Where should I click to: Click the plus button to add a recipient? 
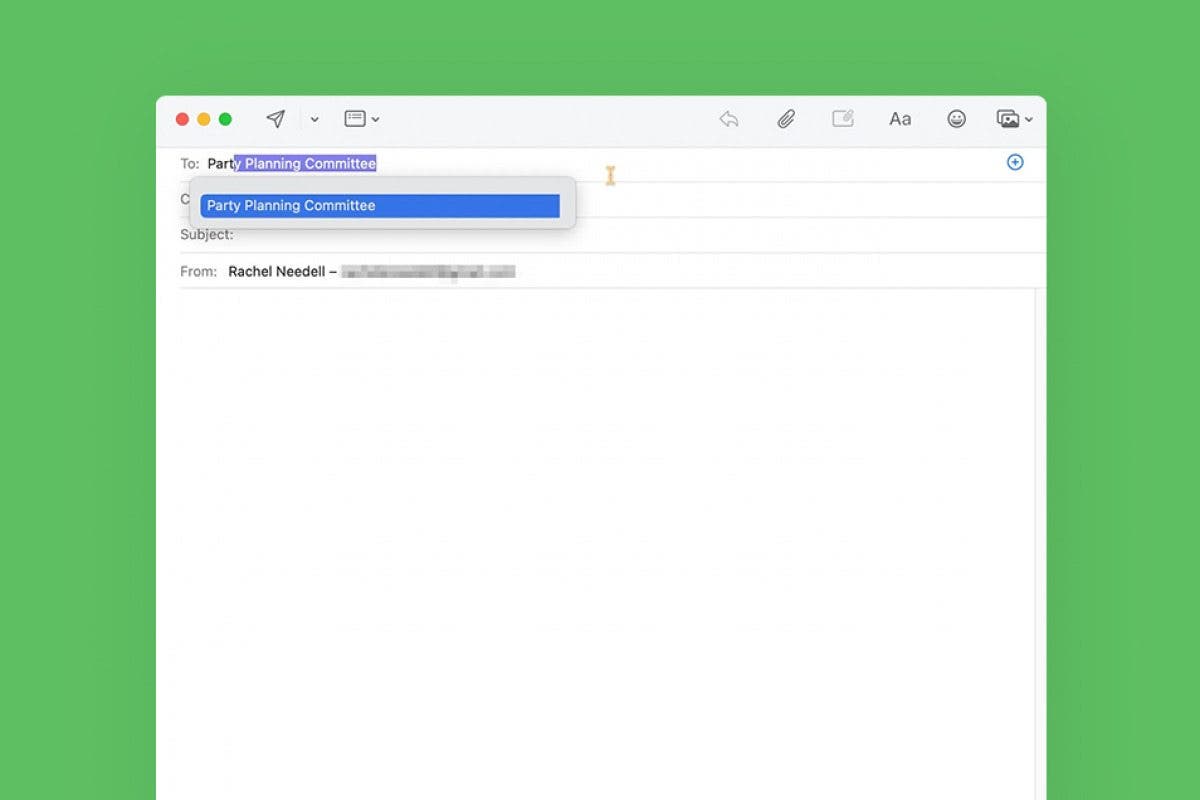pyautogui.click(x=1015, y=162)
